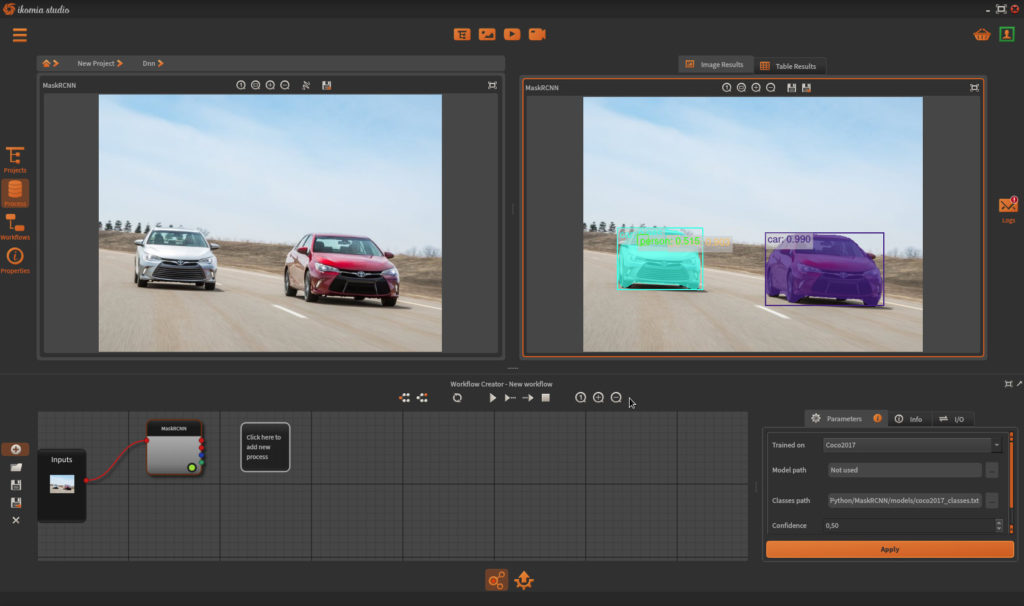
Task: Open the I/O tab in the parameters panel
Action: [953, 418]
